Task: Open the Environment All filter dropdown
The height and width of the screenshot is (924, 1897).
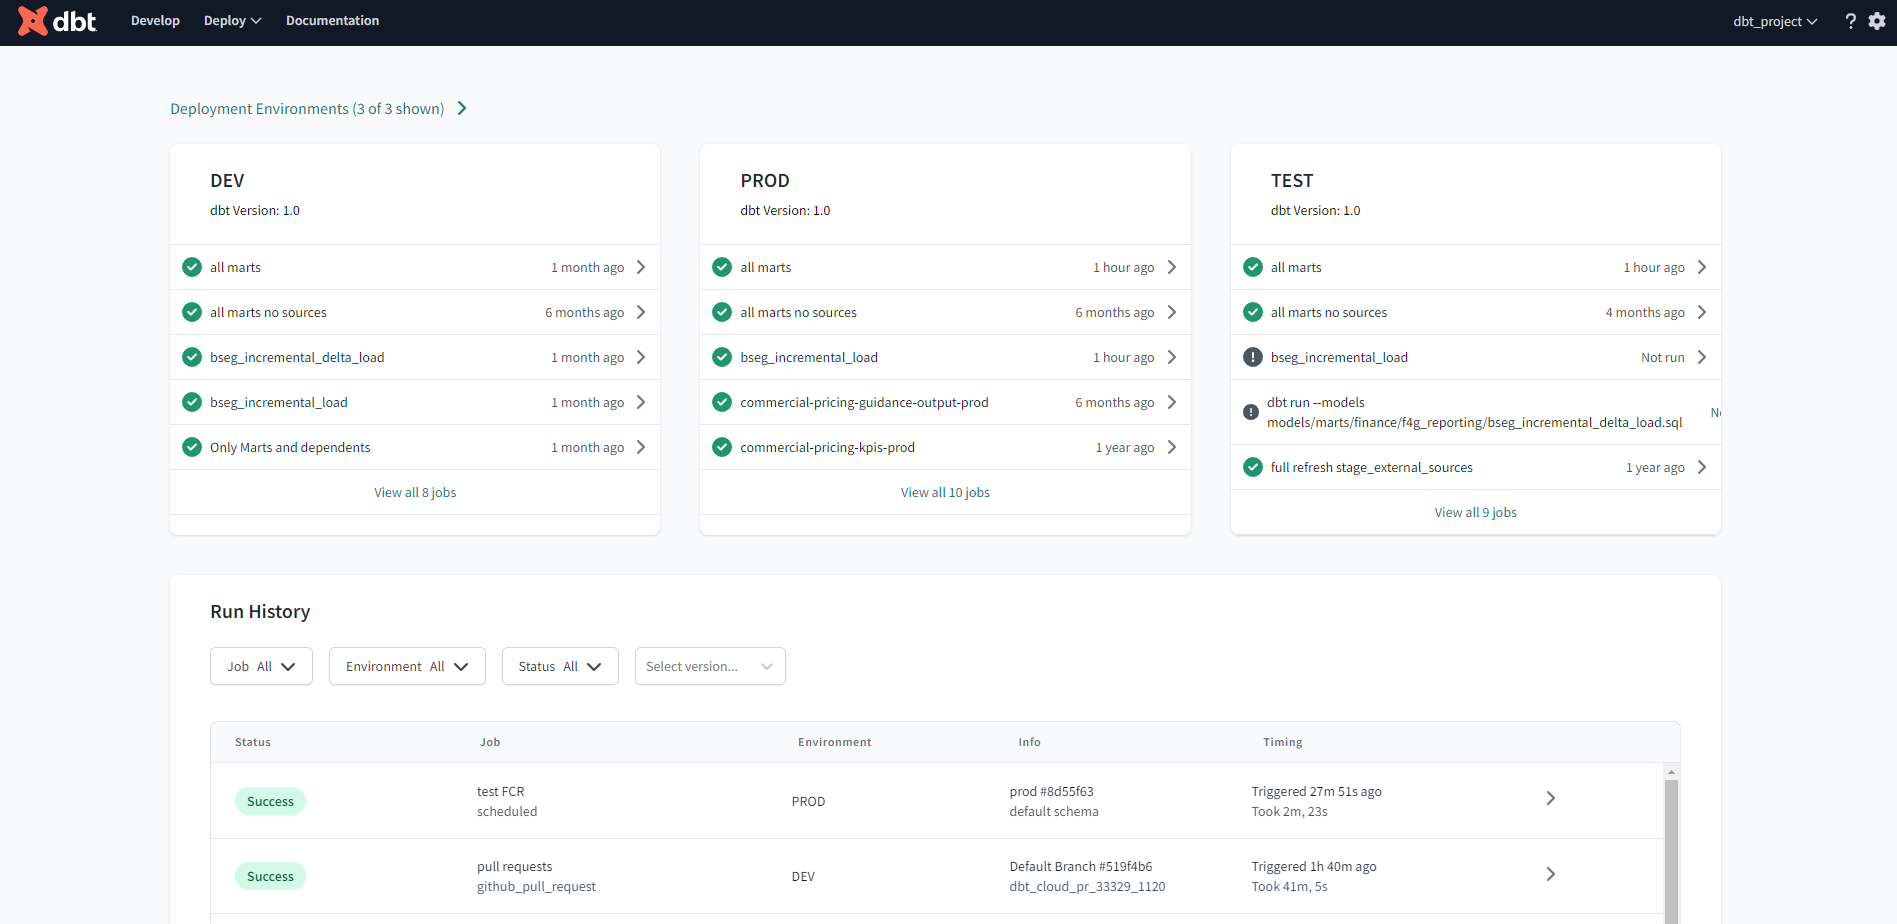Action: (407, 666)
